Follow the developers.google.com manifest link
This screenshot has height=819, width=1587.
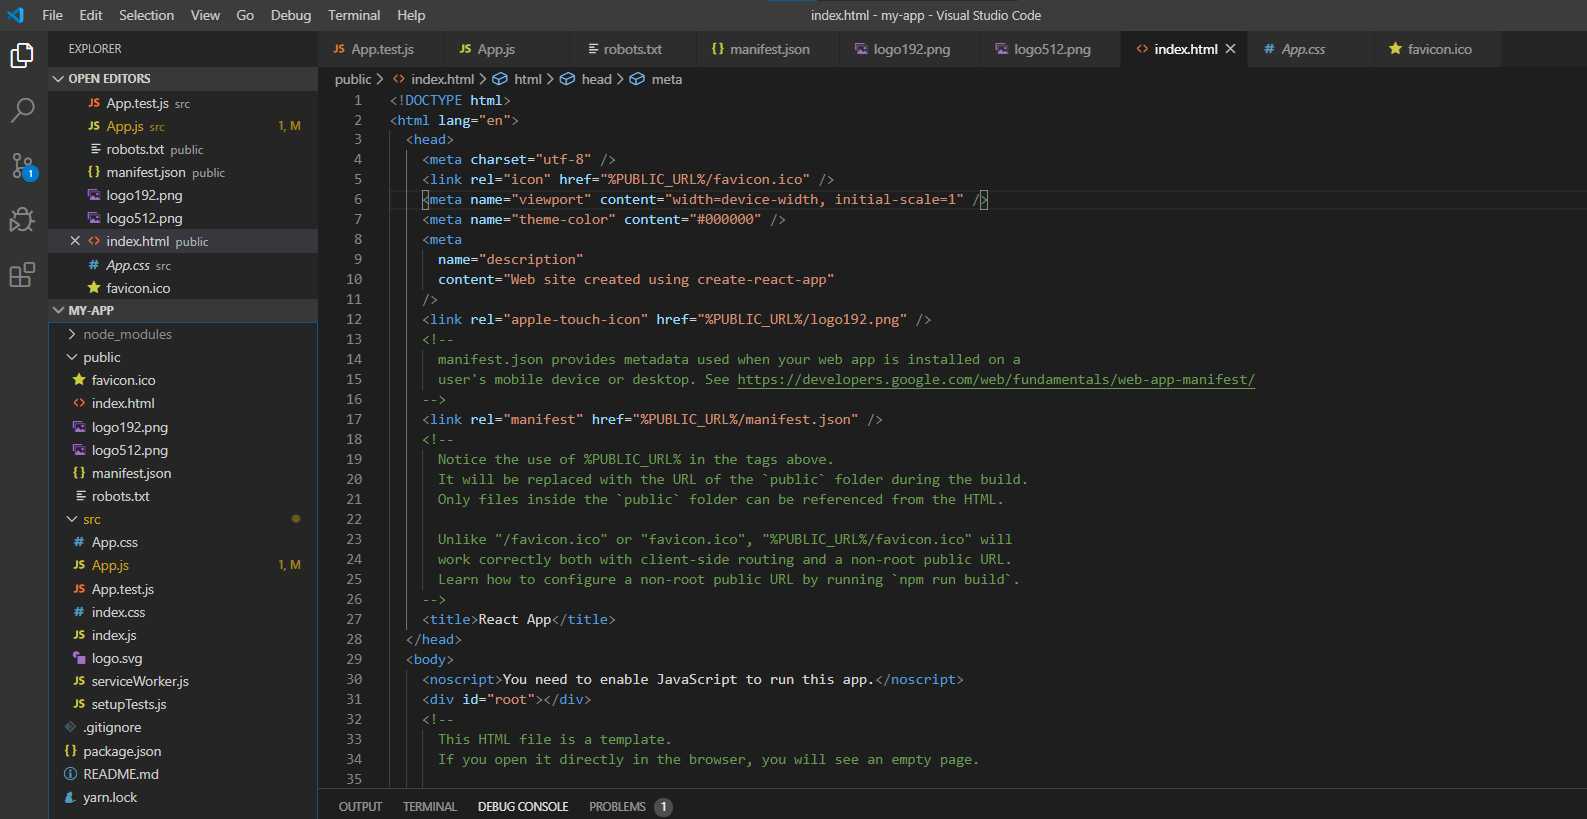996,379
